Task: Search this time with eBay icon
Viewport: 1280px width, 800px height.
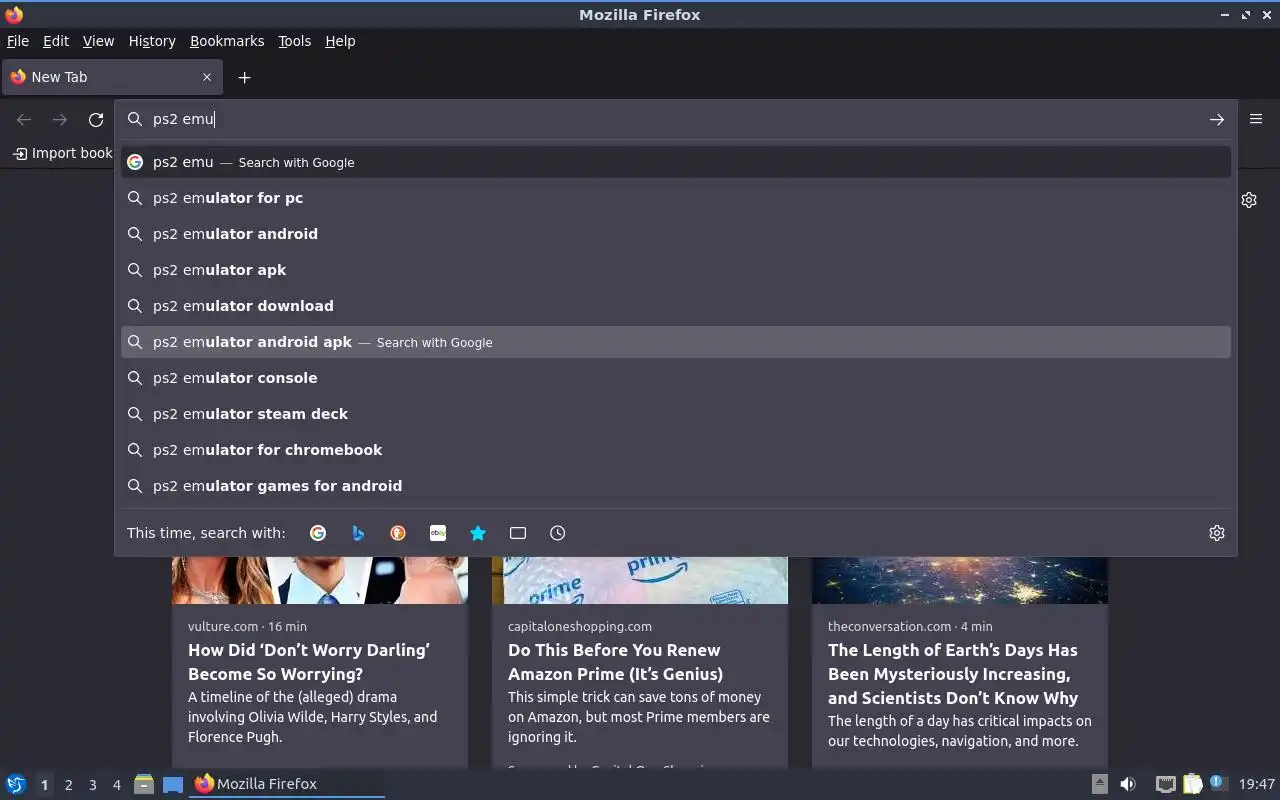Action: point(438,533)
